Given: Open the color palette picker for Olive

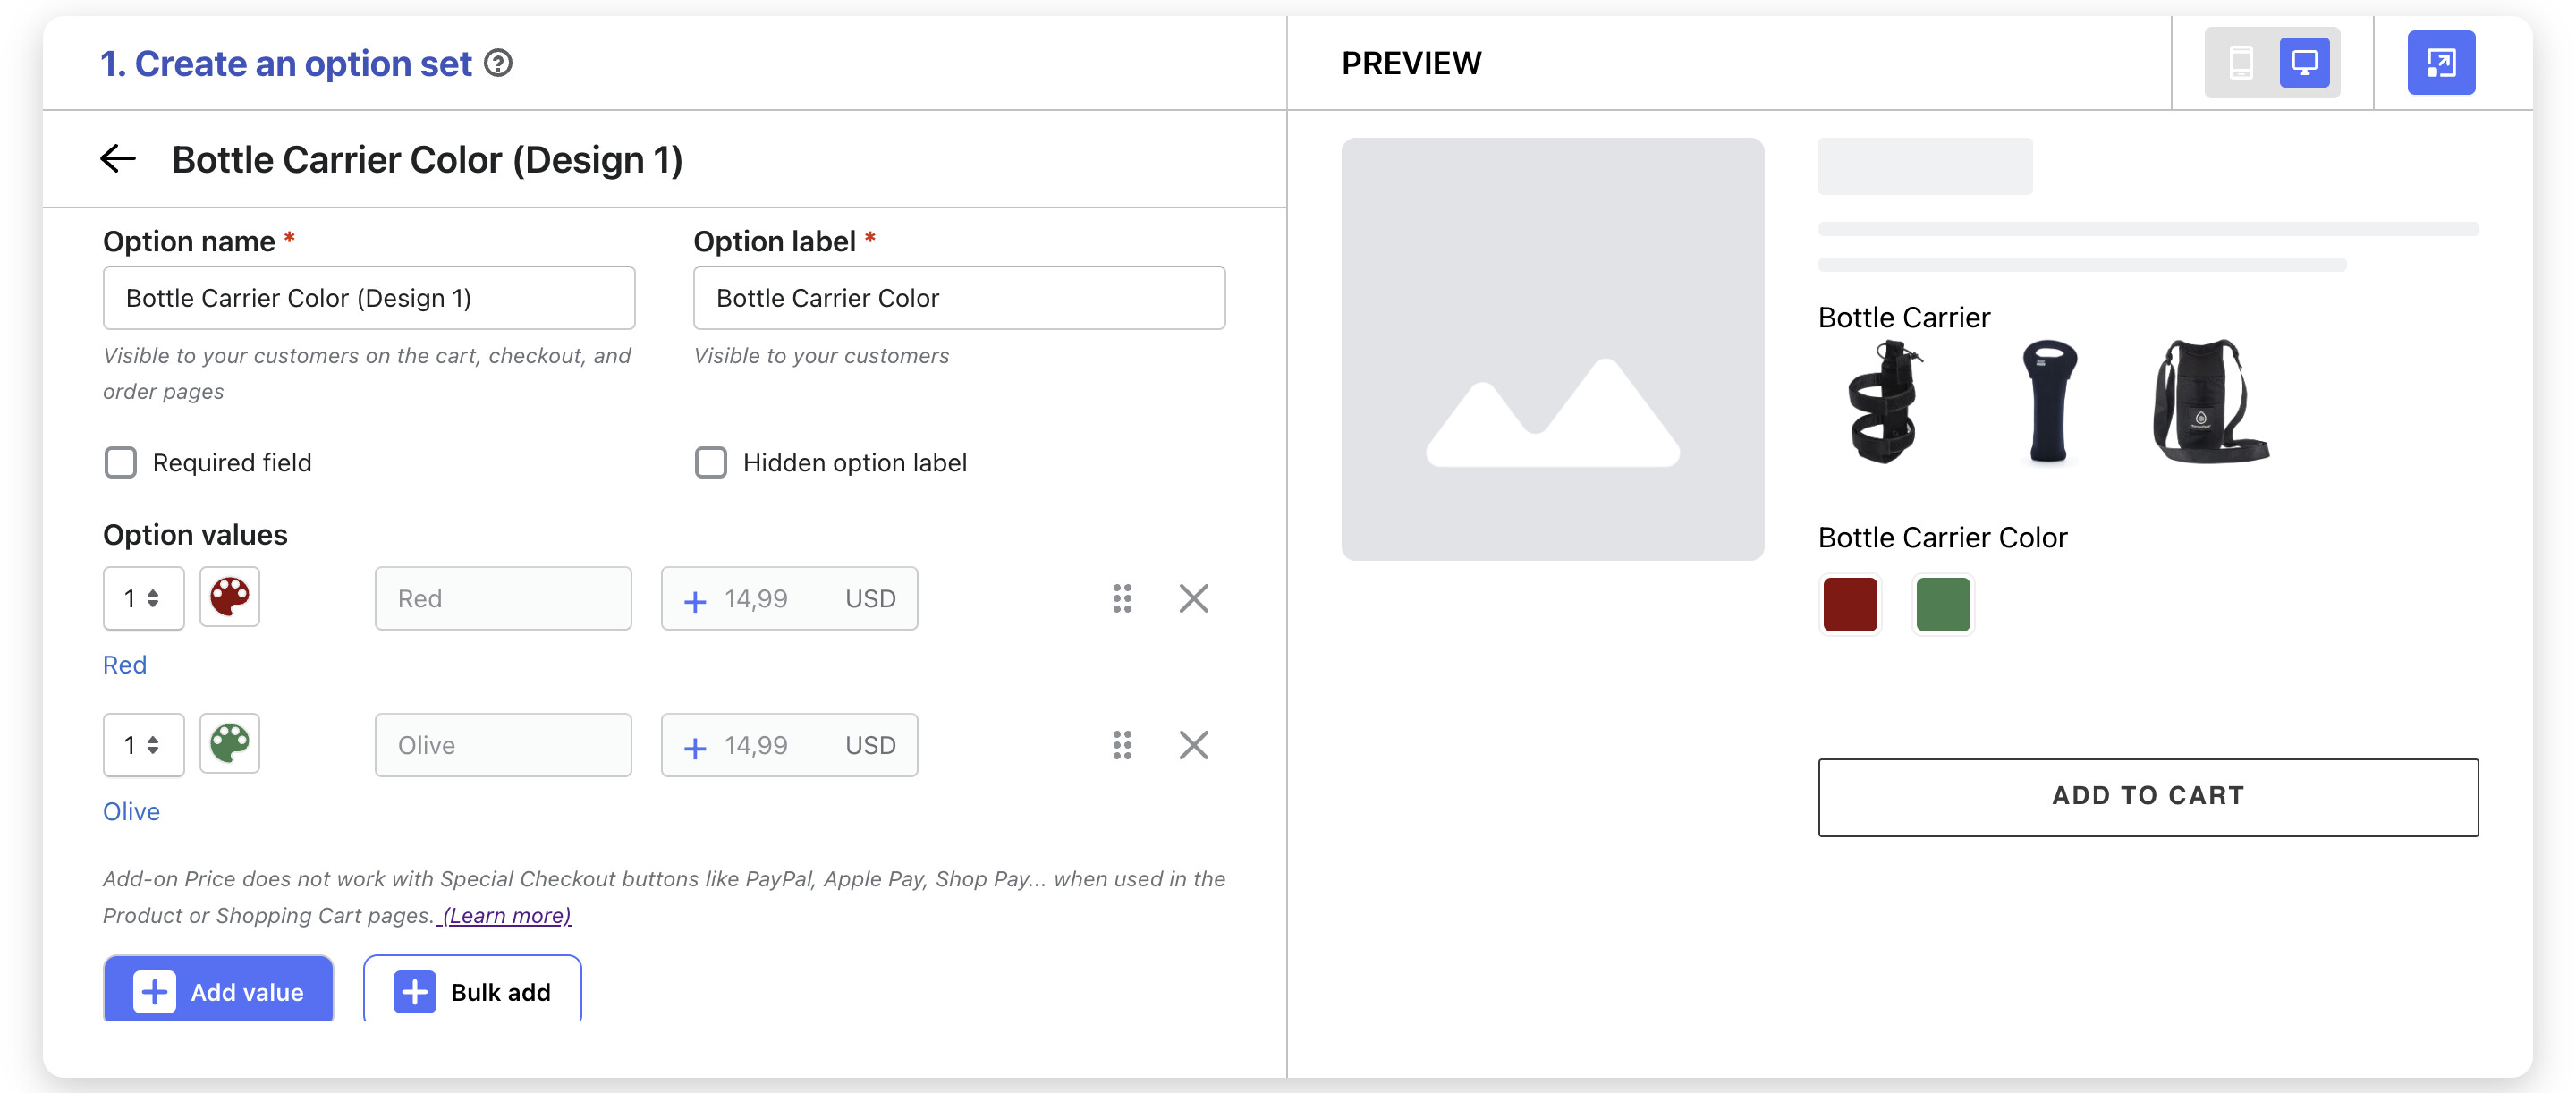Looking at the screenshot, I should point(229,743).
